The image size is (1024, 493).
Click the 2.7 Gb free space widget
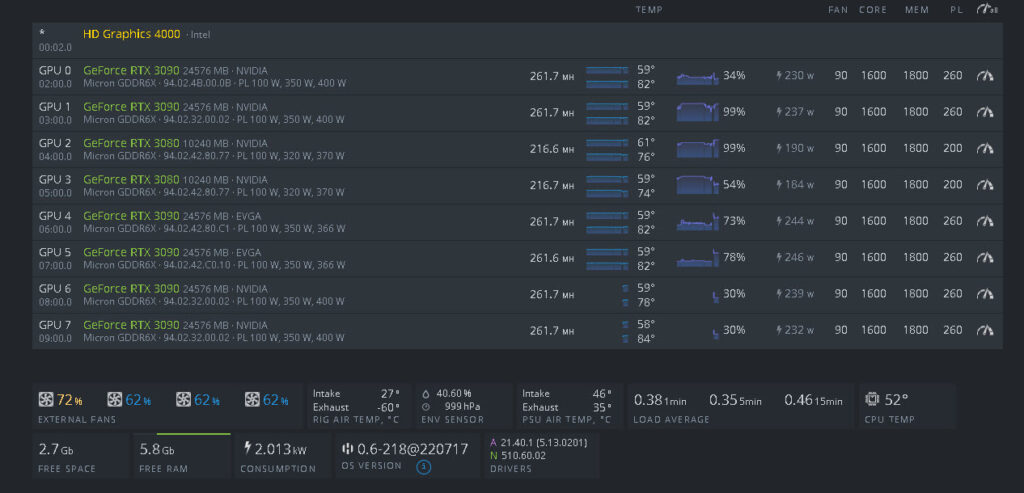point(80,455)
